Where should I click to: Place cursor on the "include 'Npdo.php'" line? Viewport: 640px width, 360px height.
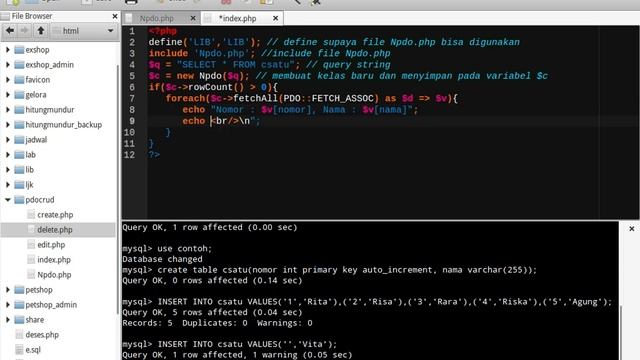(x=269, y=53)
